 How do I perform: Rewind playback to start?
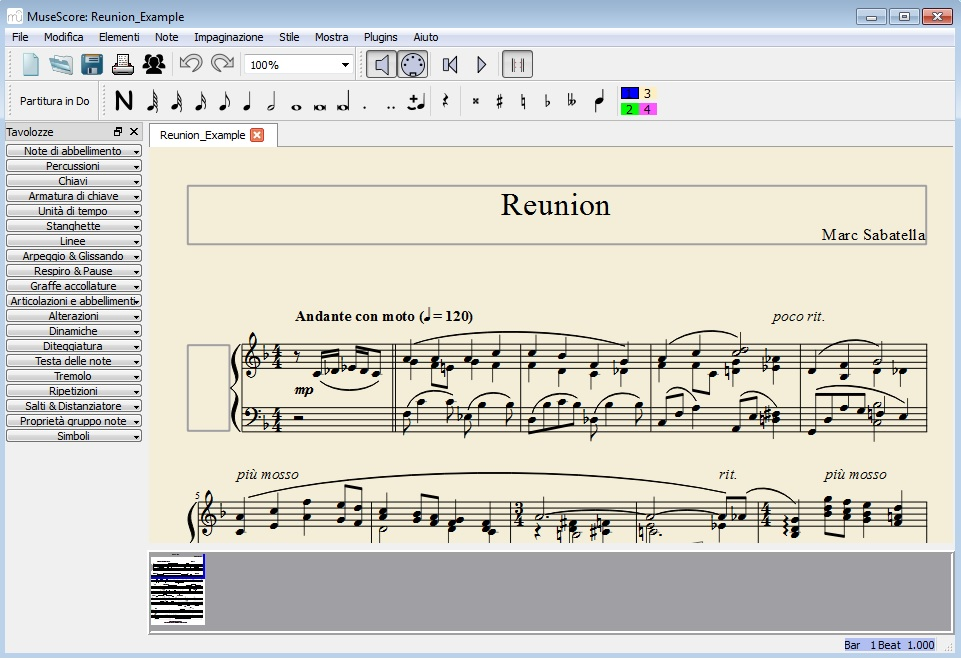[x=450, y=64]
